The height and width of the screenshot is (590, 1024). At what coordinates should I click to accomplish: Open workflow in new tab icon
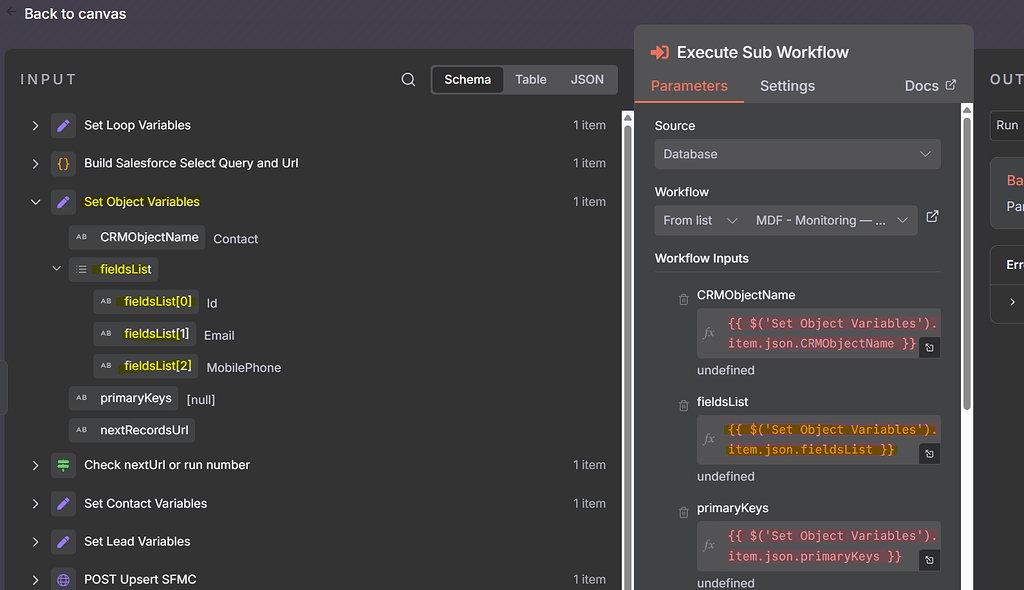[x=932, y=217]
